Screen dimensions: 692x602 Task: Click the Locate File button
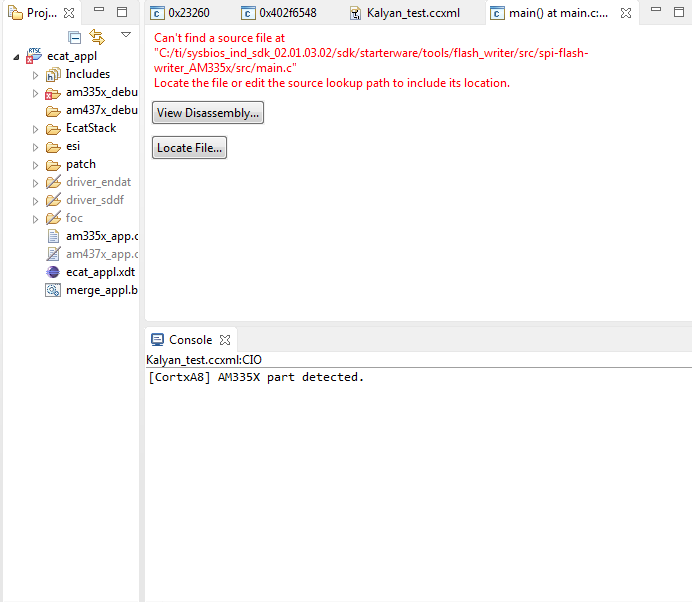[x=189, y=148]
